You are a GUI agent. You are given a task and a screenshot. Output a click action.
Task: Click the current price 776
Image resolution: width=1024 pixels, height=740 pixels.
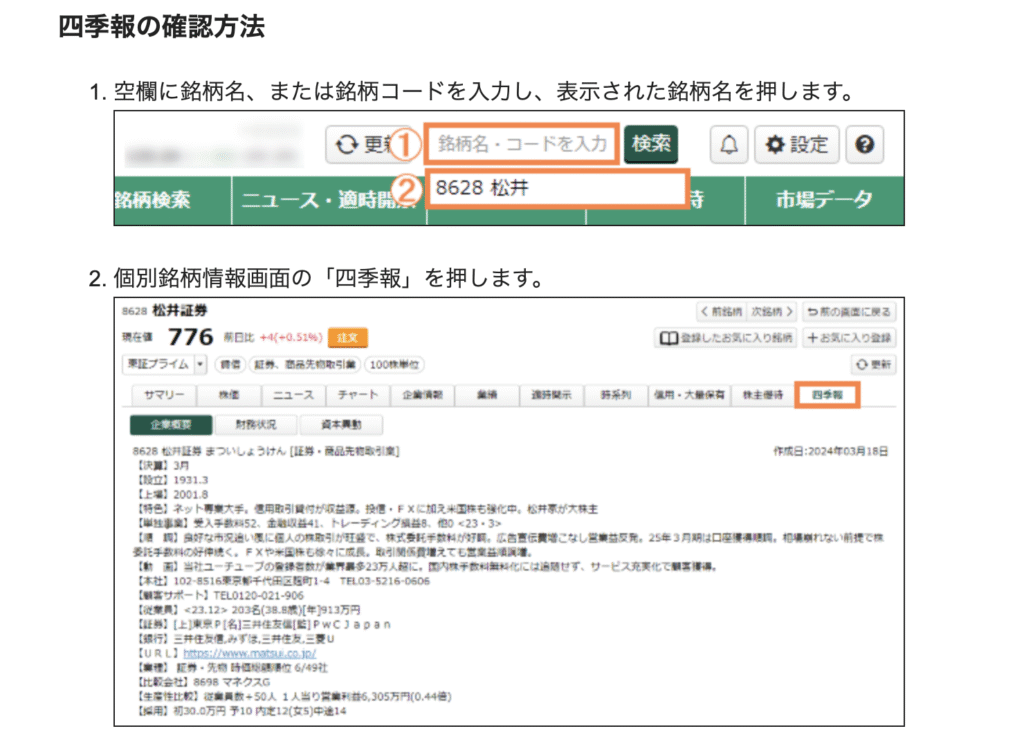(x=191, y=337)
